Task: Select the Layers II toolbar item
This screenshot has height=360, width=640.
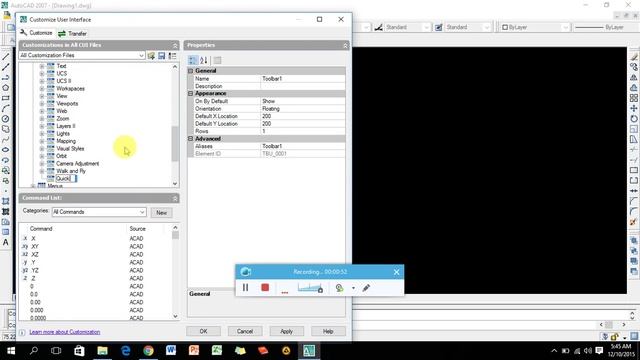Action: 66,126
